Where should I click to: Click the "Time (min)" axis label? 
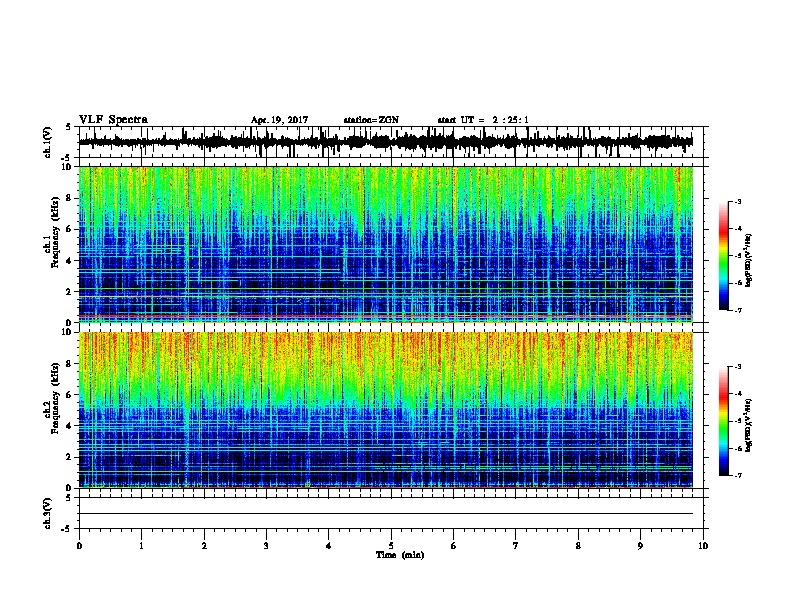coord(400,555)
